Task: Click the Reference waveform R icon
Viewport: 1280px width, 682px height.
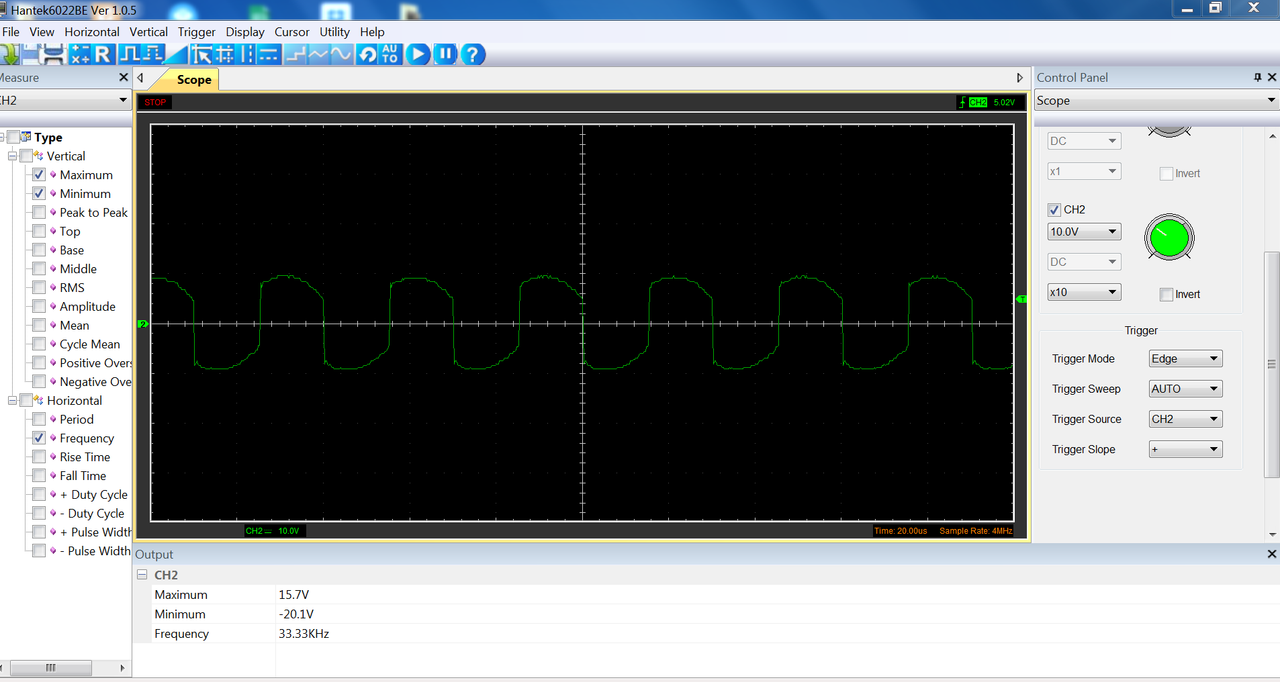Action: [103, 54]
